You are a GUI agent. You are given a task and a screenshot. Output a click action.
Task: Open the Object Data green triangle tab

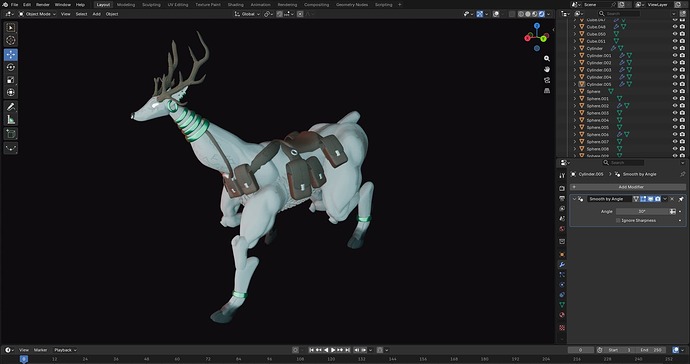[562, 305]
